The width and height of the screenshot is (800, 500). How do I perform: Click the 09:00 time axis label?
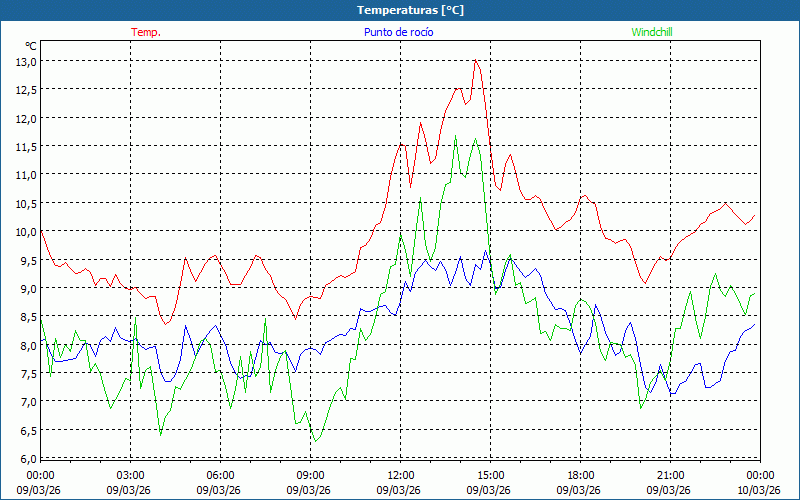point(311,475)
